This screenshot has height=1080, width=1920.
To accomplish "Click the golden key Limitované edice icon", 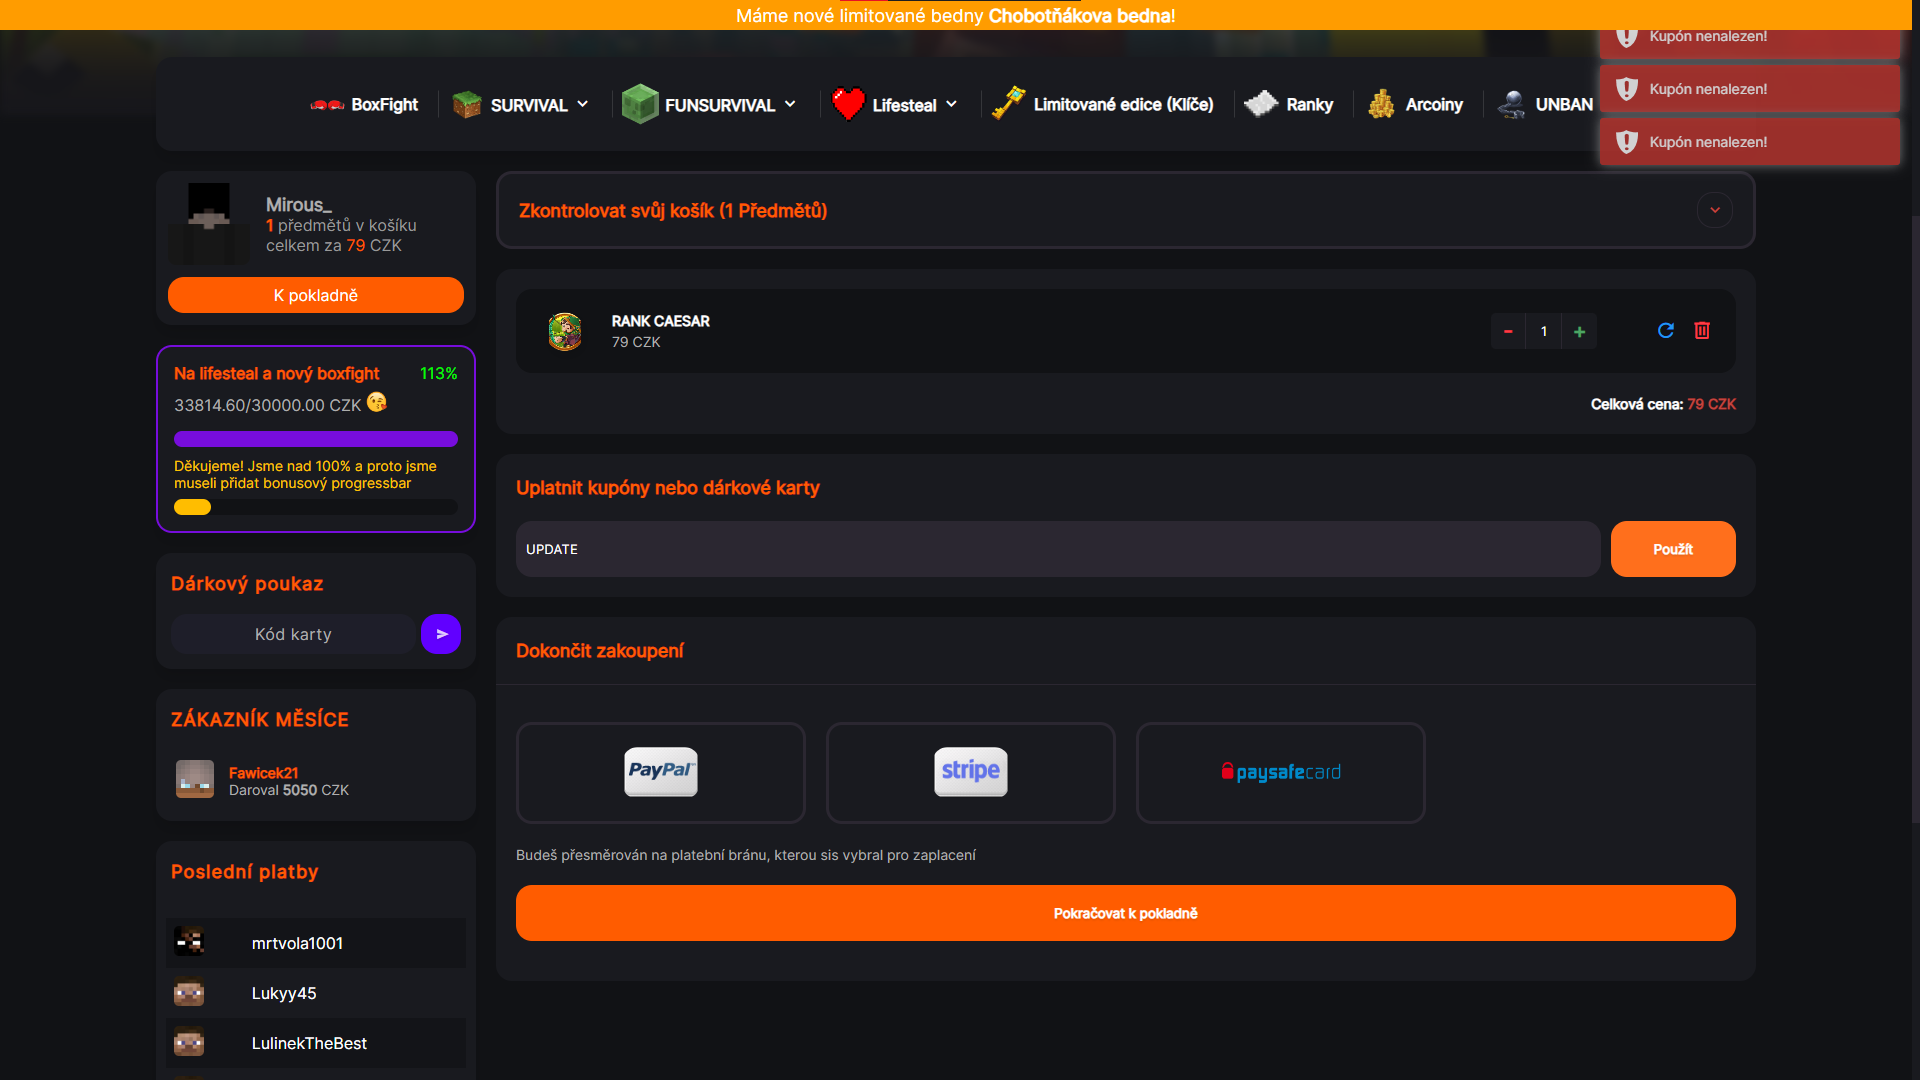I will point(1008,103).
